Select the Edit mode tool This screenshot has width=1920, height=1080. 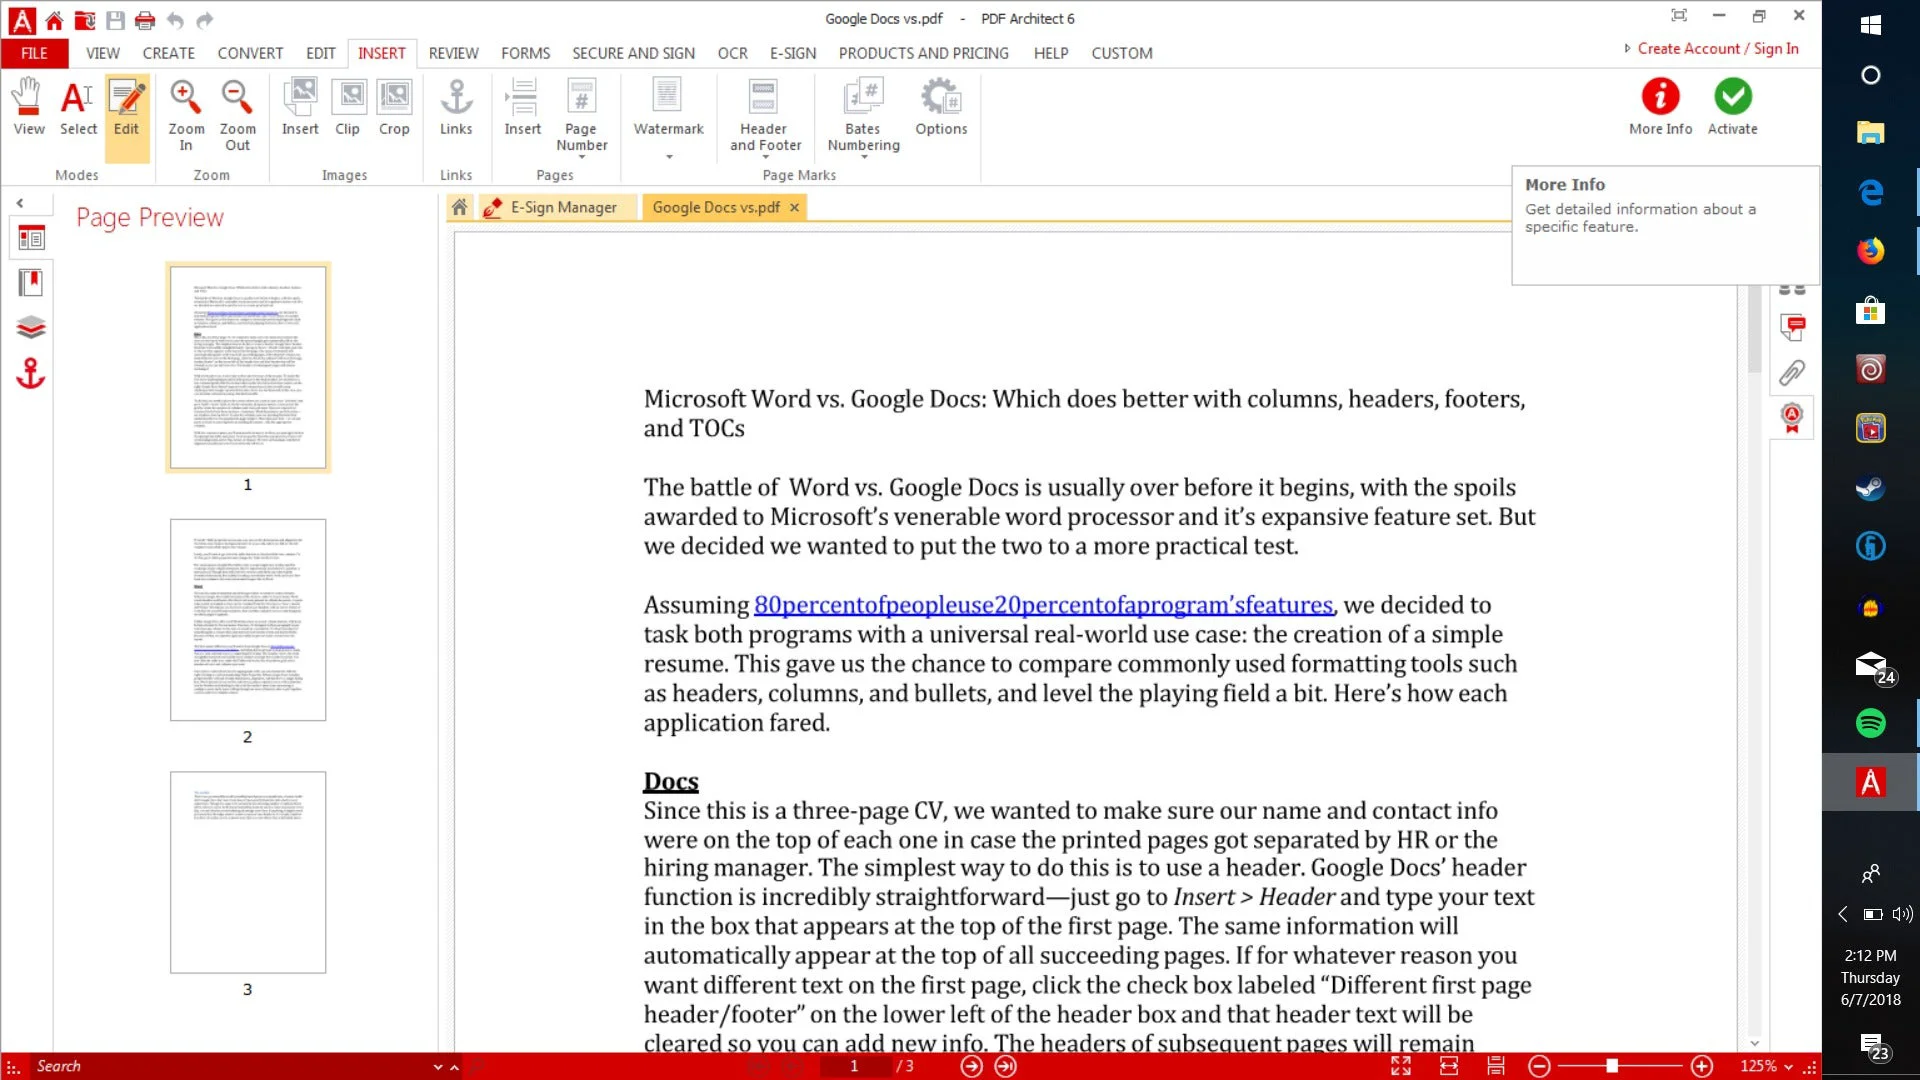coord(126,108)
